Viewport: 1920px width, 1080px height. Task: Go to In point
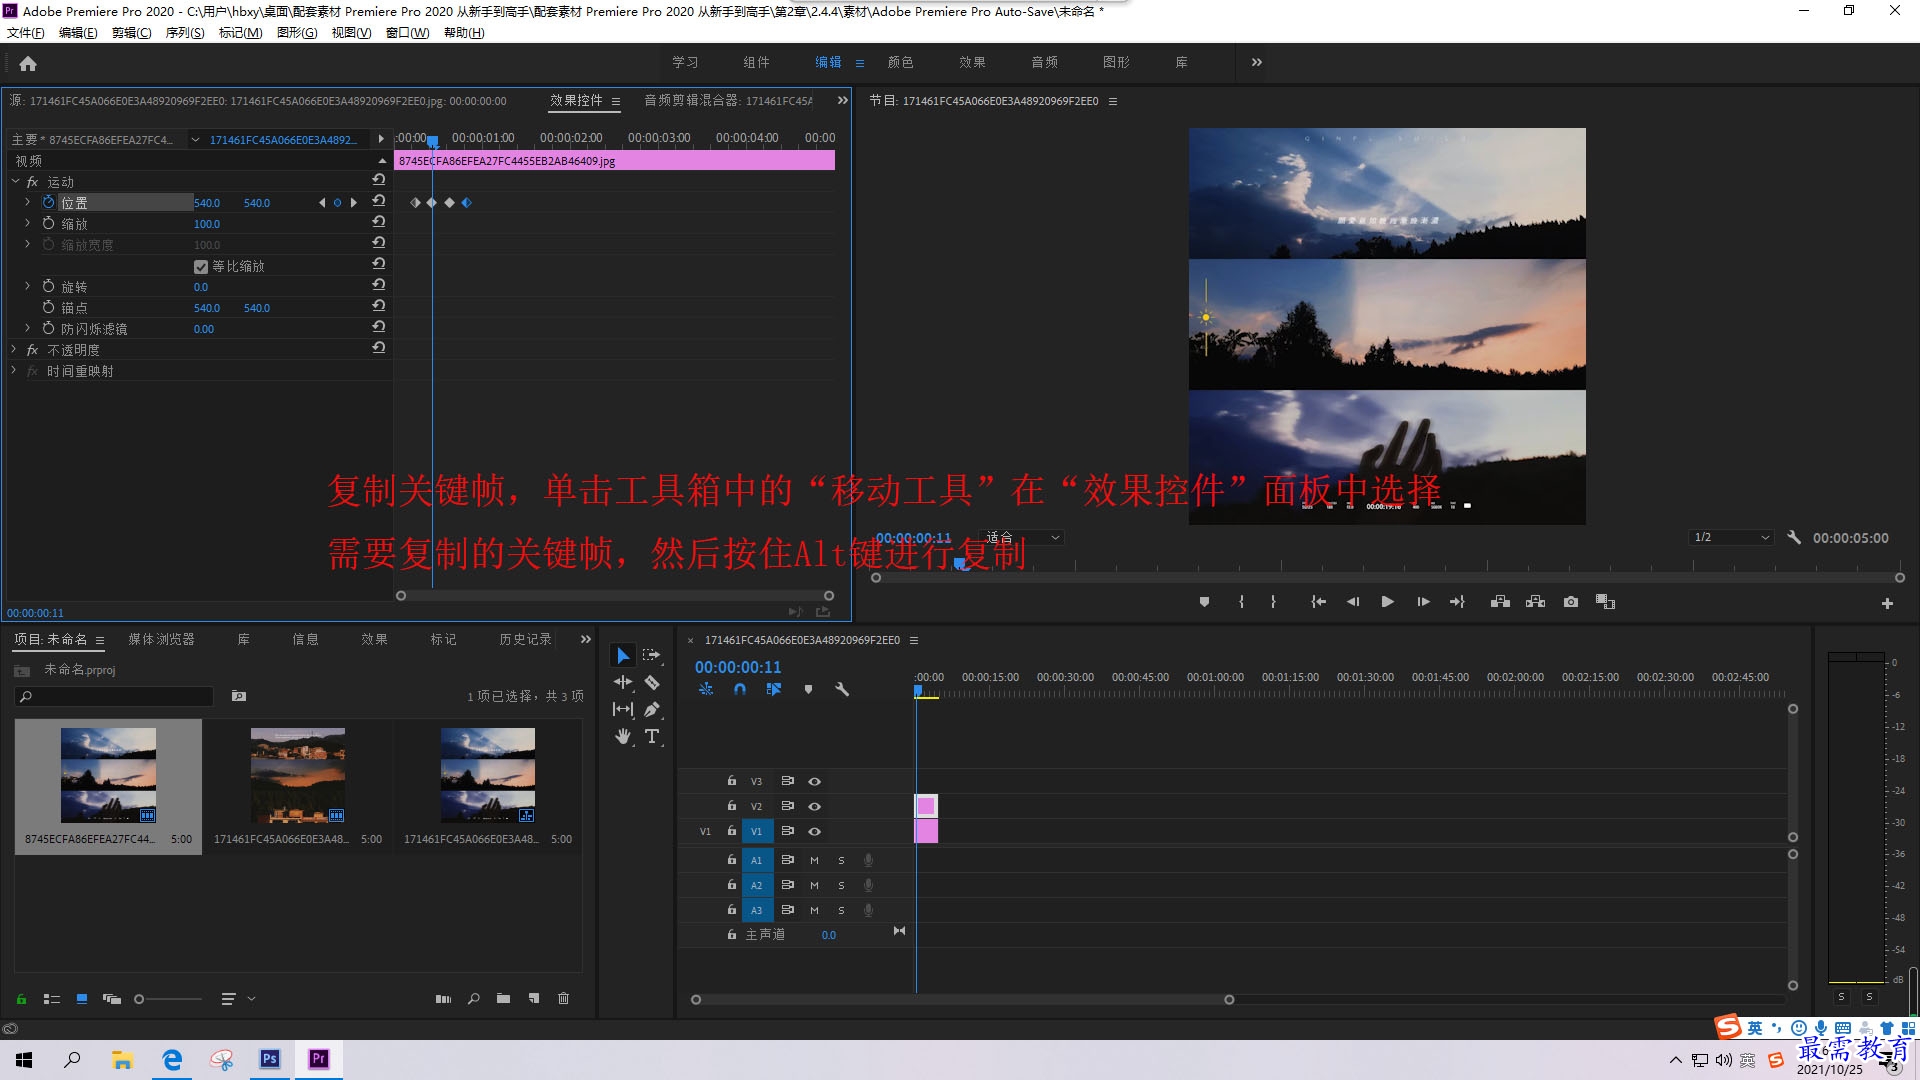1318,602
